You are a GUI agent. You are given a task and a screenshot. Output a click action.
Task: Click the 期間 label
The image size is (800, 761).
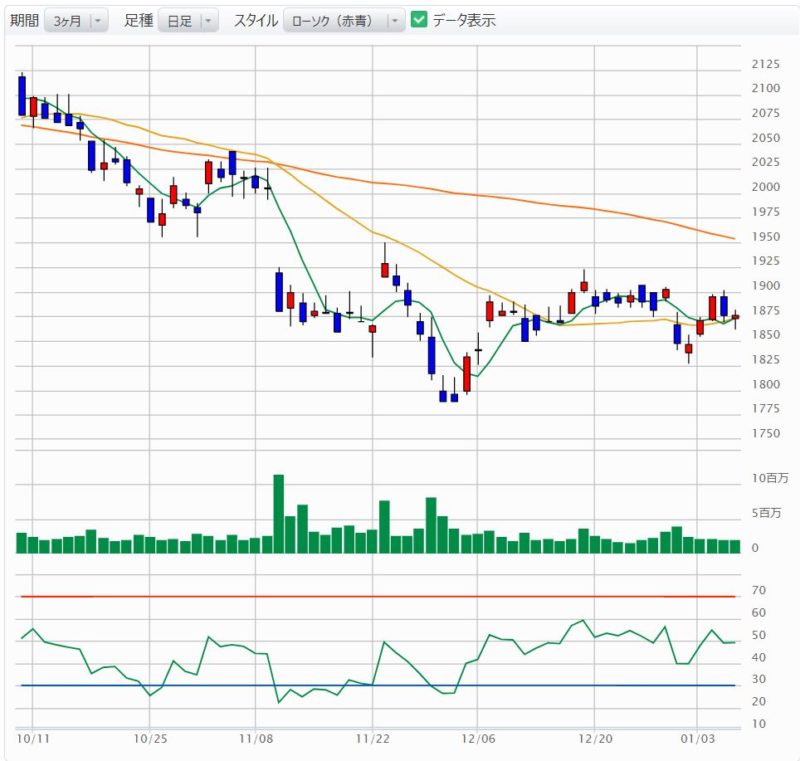(24, 20)
